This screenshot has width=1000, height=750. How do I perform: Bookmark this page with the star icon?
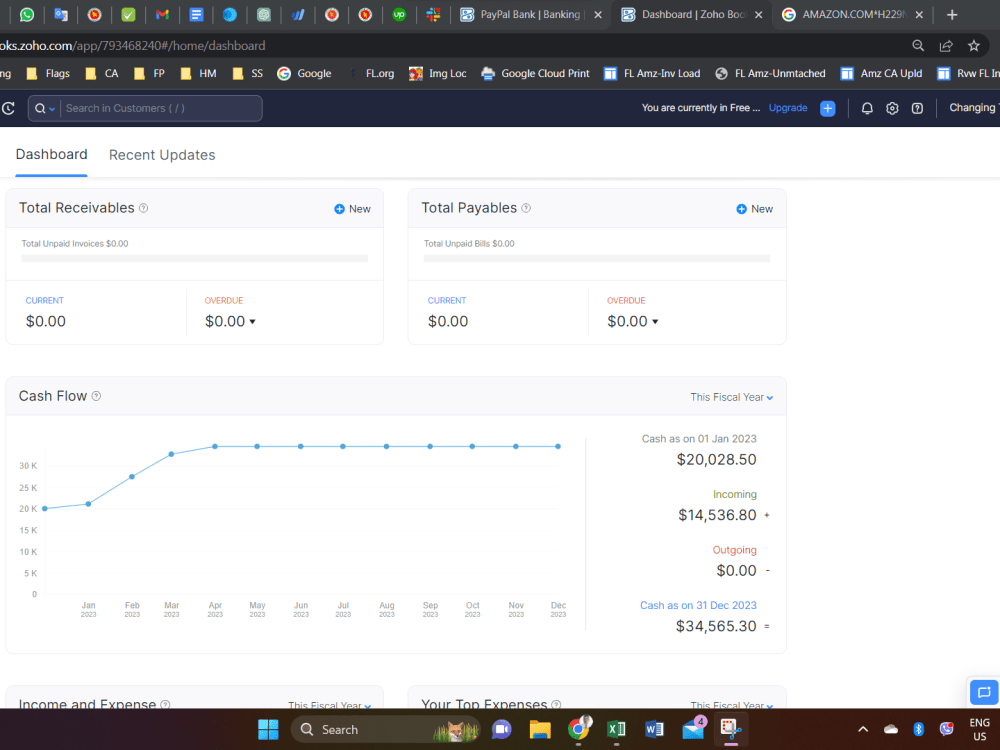coord(973,45)
